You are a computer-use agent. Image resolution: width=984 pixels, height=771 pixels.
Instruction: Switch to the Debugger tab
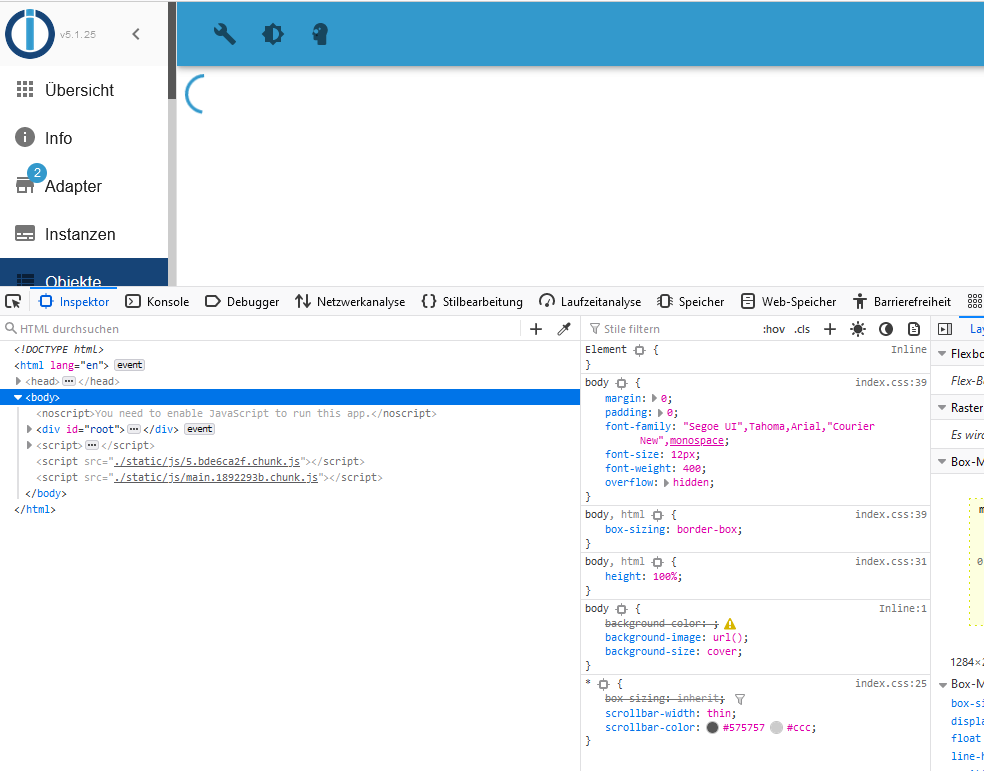click(x=242, y=302)
